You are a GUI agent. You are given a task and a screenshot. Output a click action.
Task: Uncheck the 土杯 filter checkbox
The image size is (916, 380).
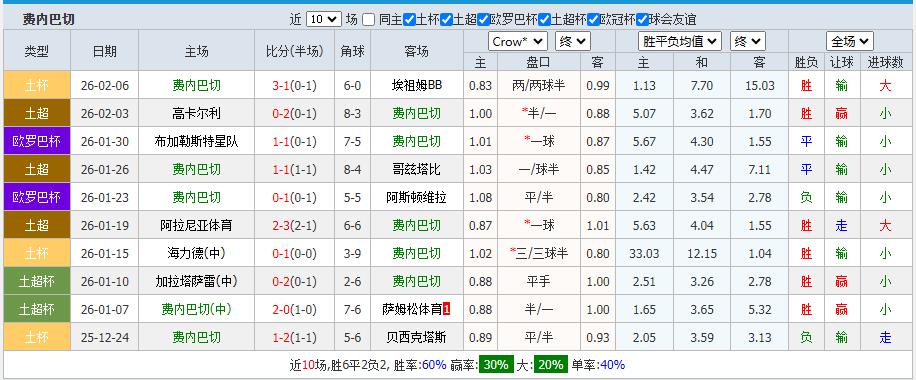(x=409, y=20)
